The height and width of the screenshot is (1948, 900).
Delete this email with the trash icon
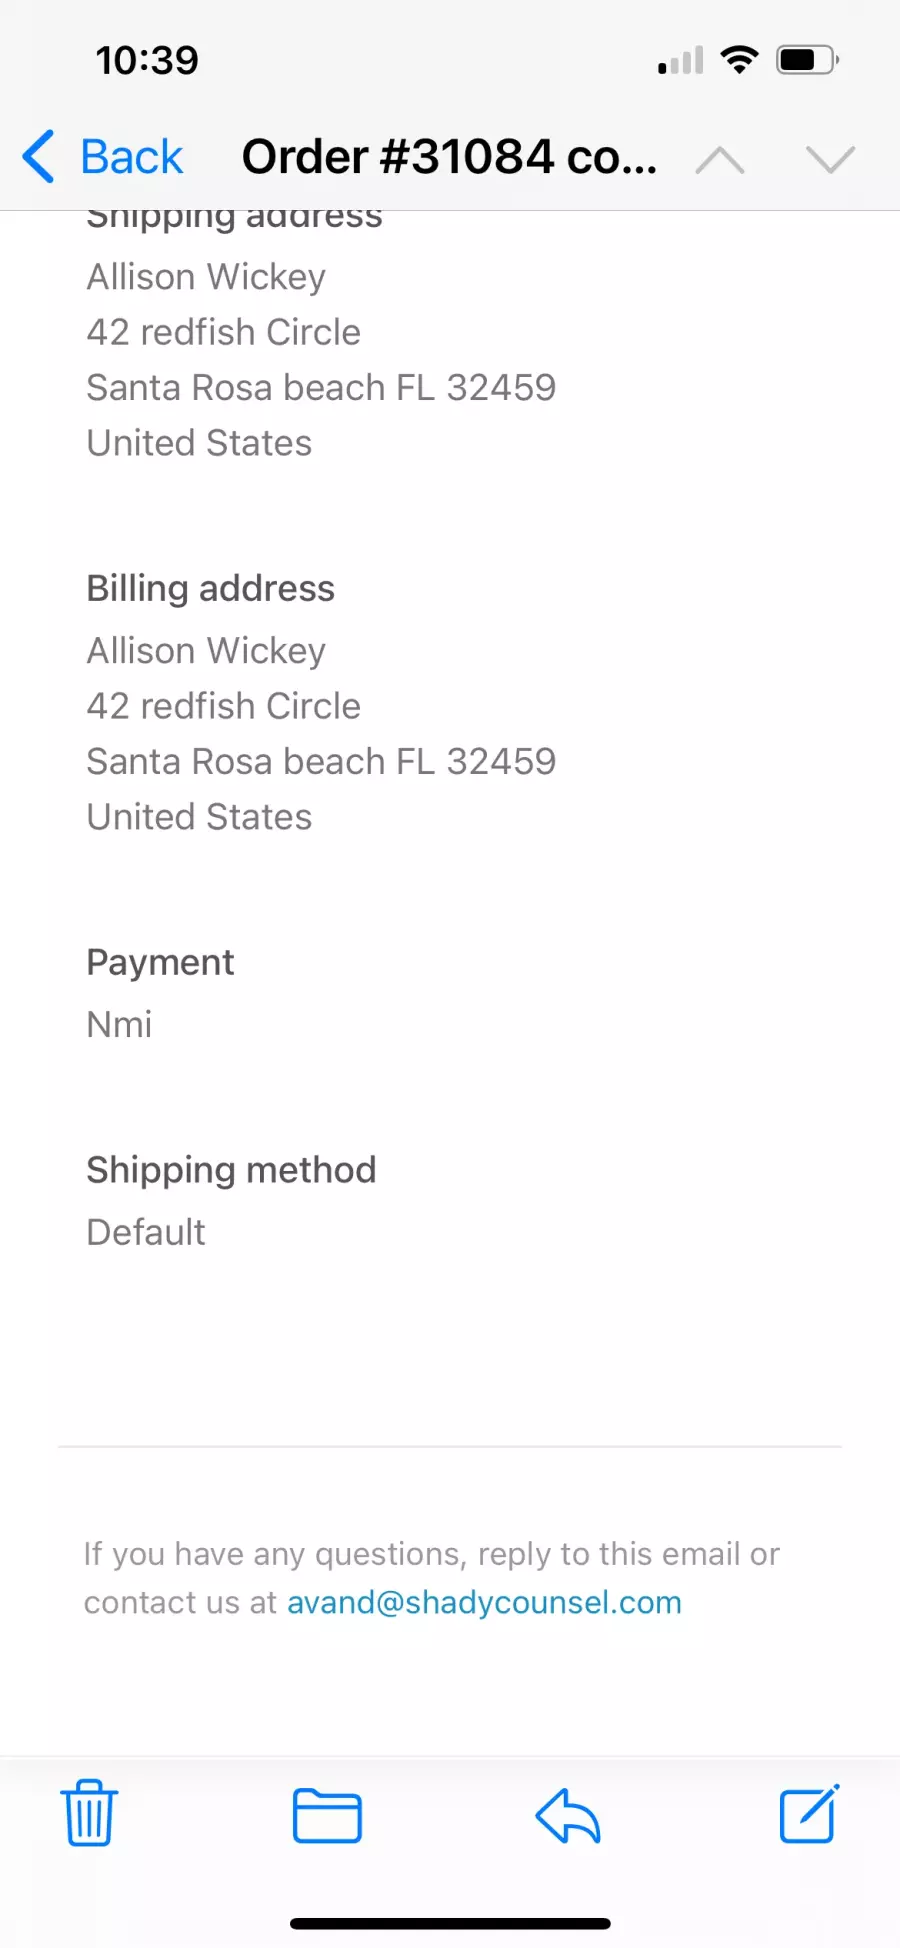(89, 1813)
